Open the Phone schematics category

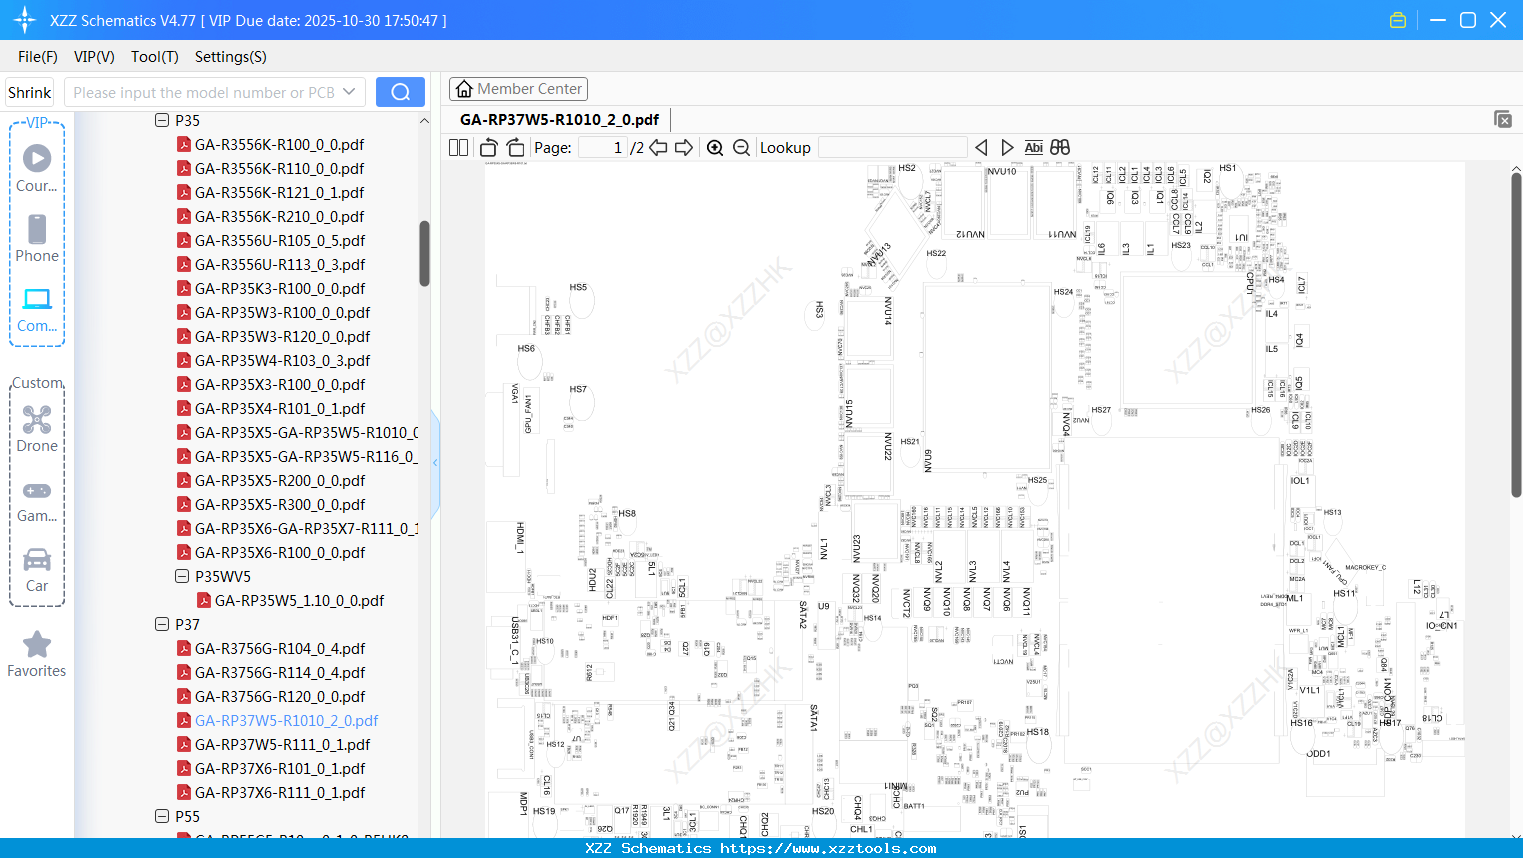(x=37, y=239)
